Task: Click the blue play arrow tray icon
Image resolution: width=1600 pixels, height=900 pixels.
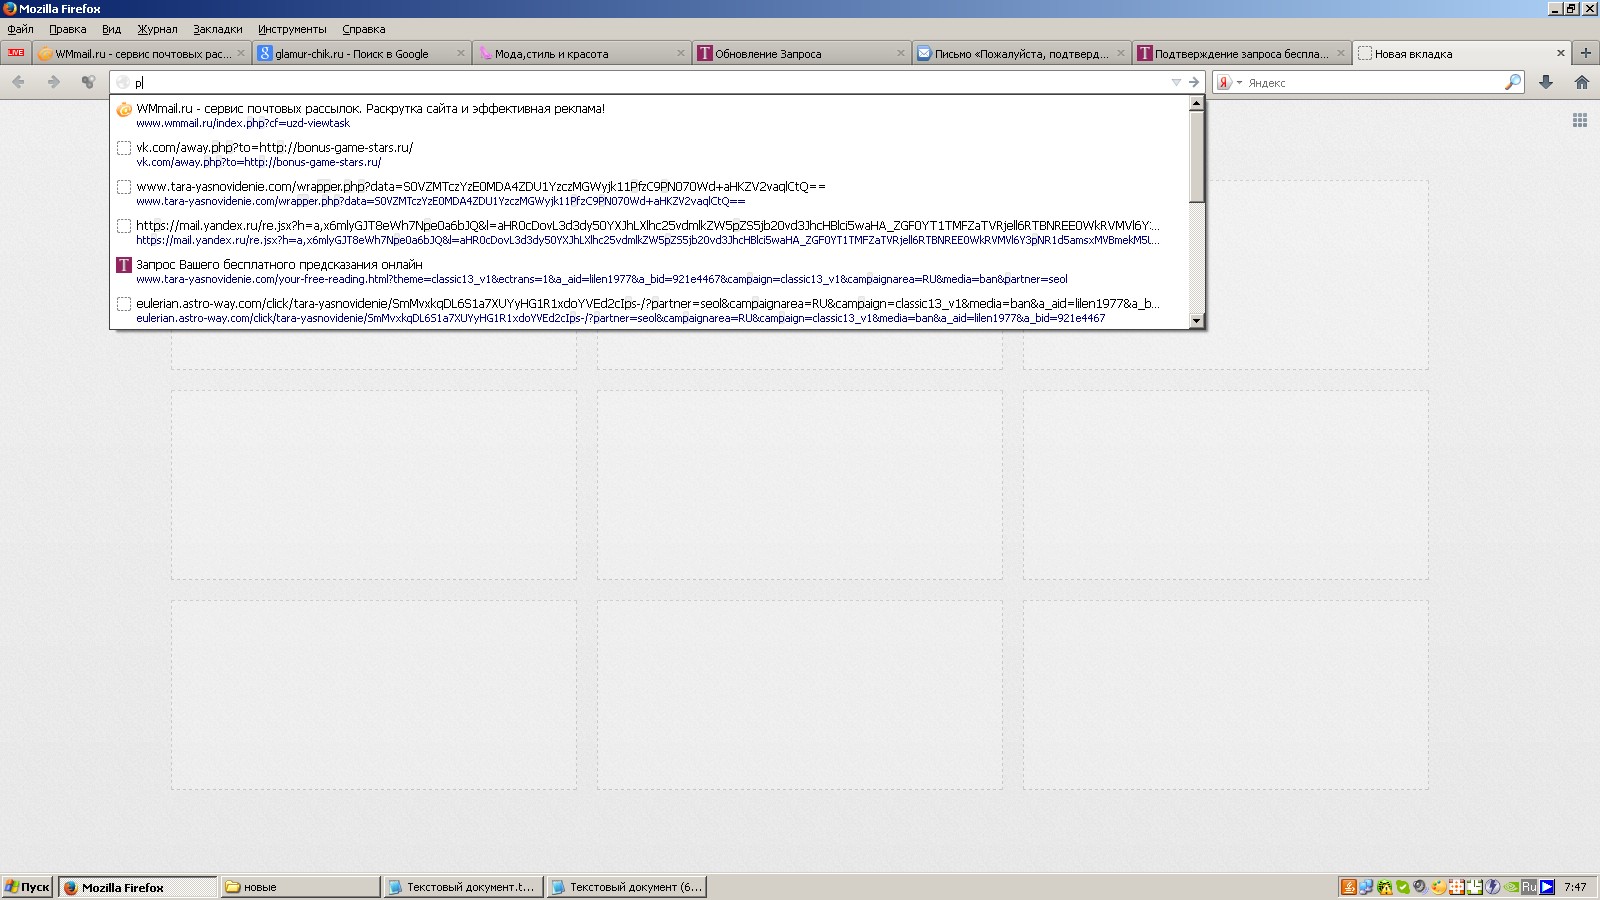Action: point(1547,887)
